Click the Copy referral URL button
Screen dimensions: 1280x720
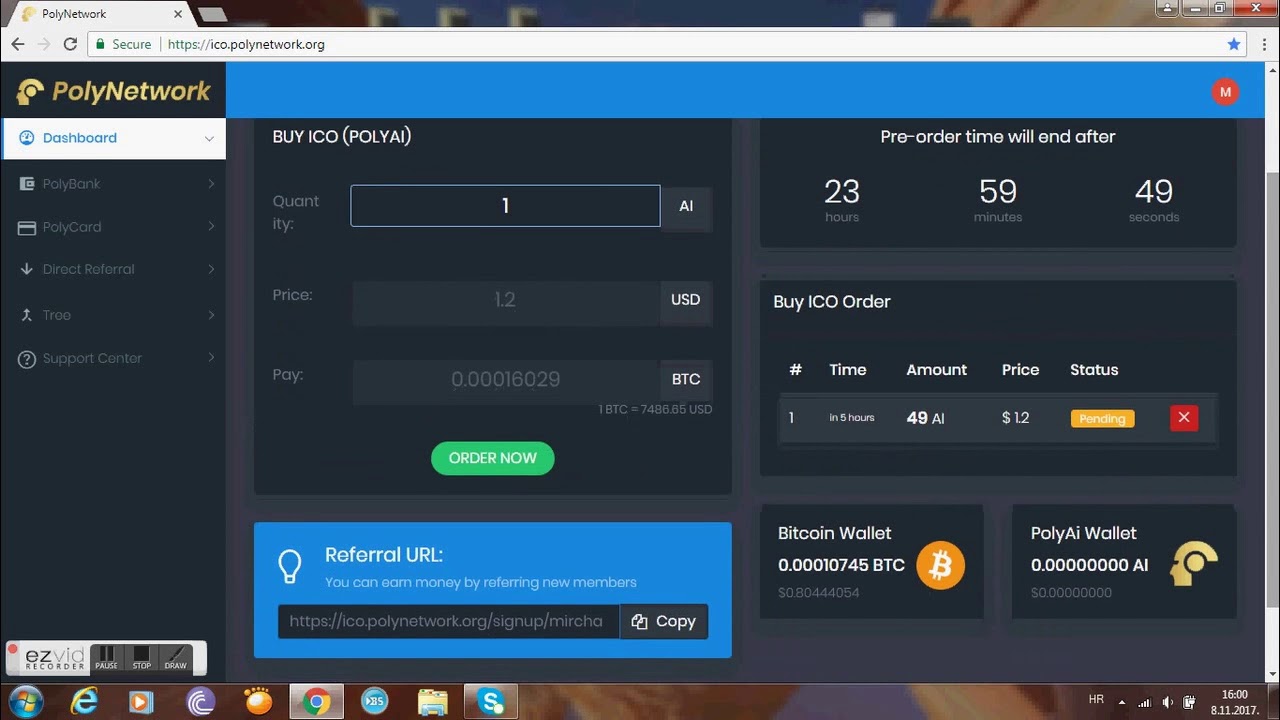click(664, 621)
